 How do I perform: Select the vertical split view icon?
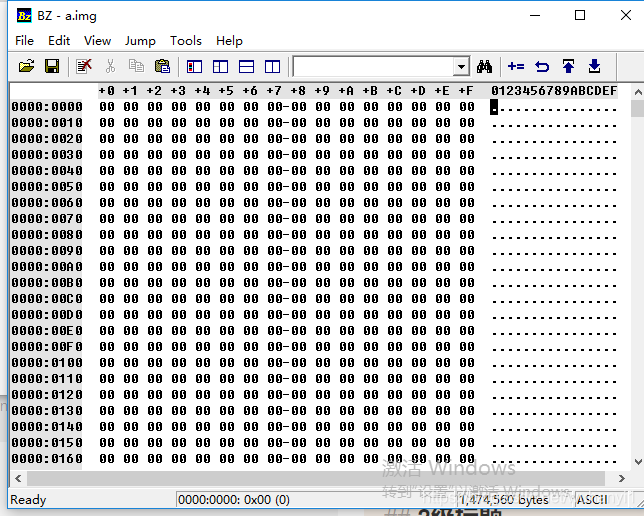click(x=221, y=67)
